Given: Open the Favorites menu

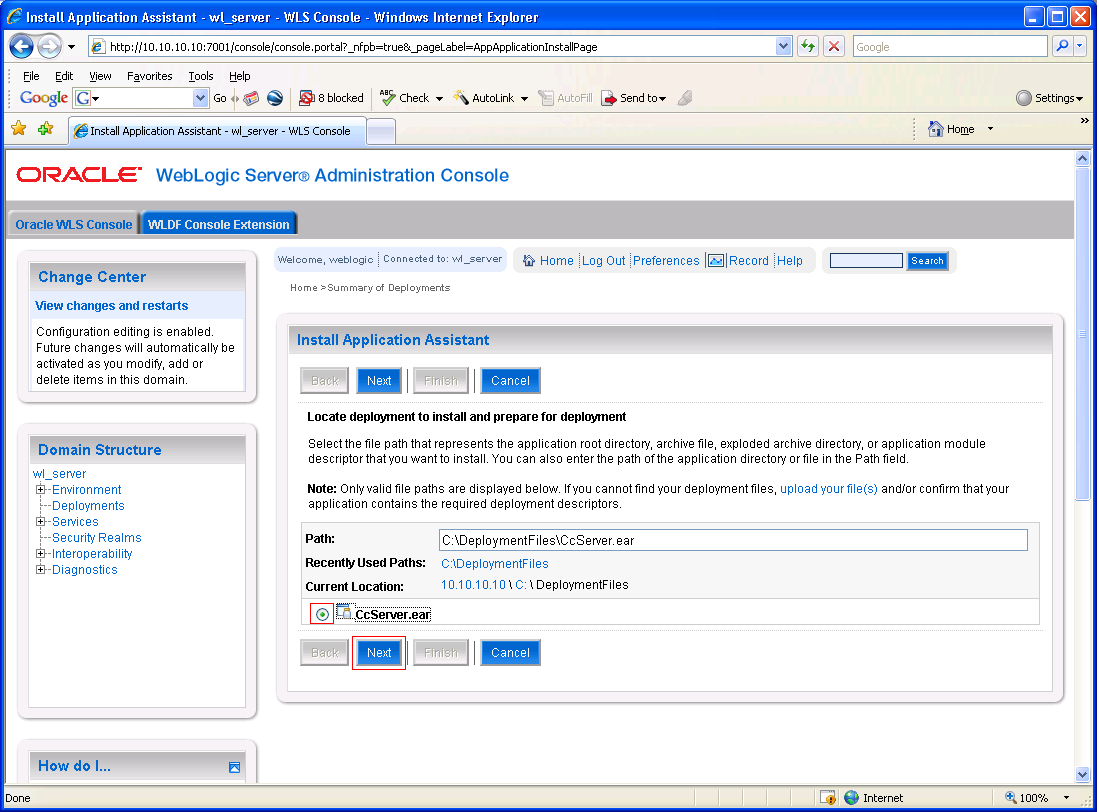Looking at the screenshot, I should (x=149, y=76).
